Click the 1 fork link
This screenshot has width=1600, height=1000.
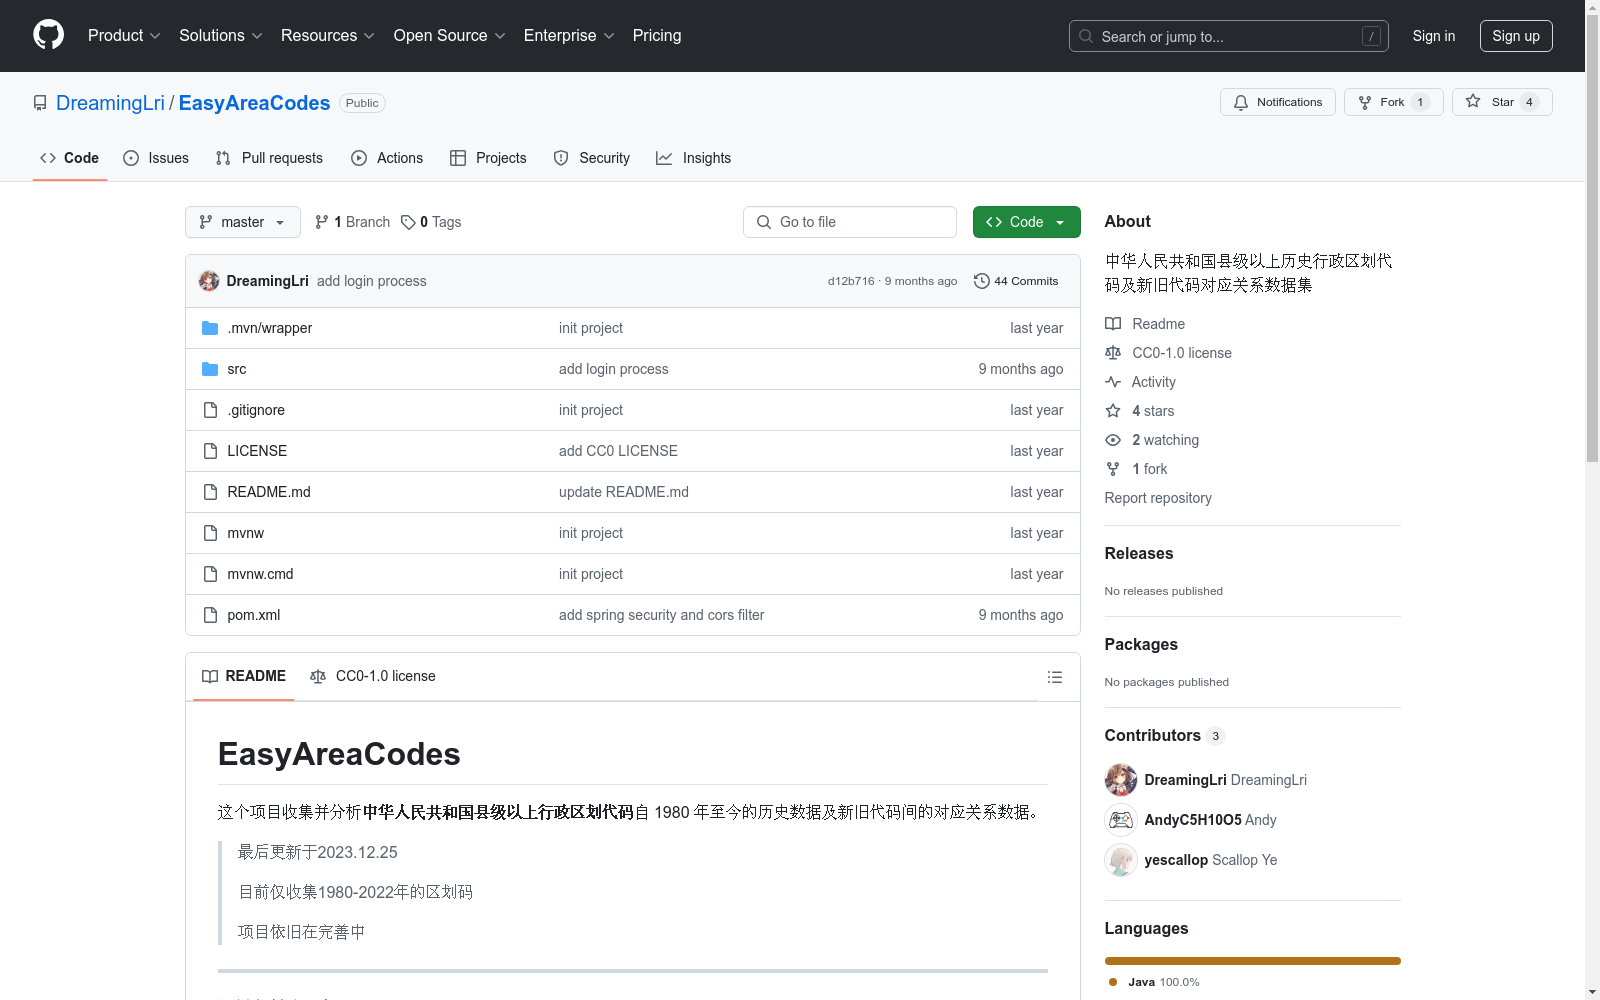(x=1150, y=469)
